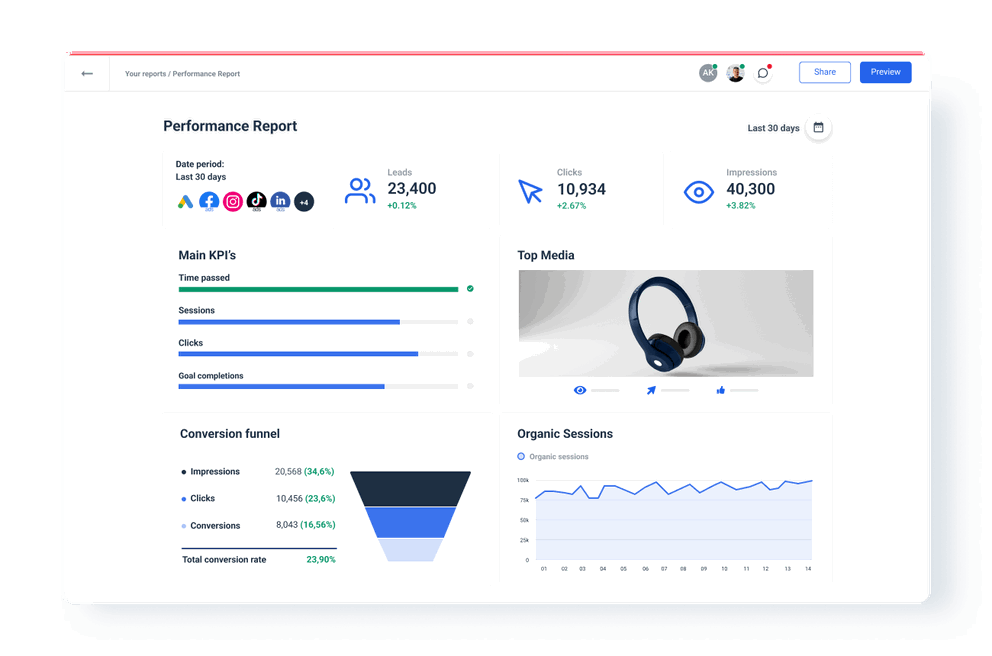992x656 pixels.
Task: Click the LinkedIn Ads channel icon
Action: coord(280,201)
